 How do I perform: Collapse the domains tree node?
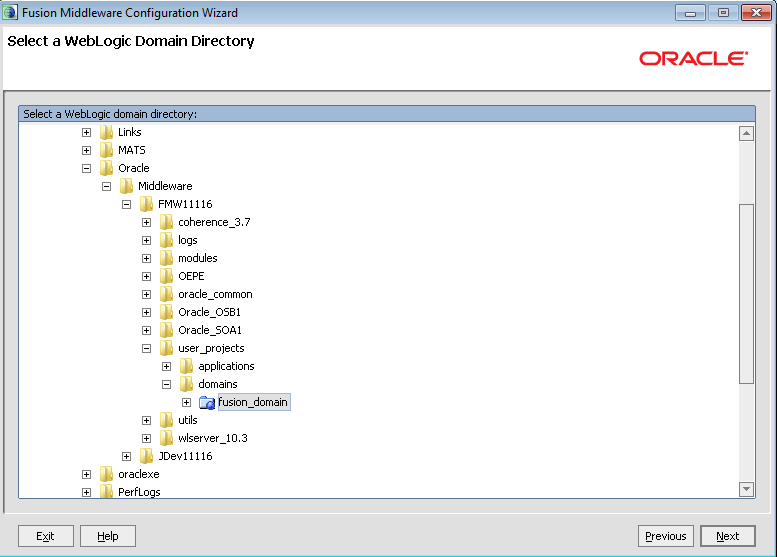pos(167,384)
